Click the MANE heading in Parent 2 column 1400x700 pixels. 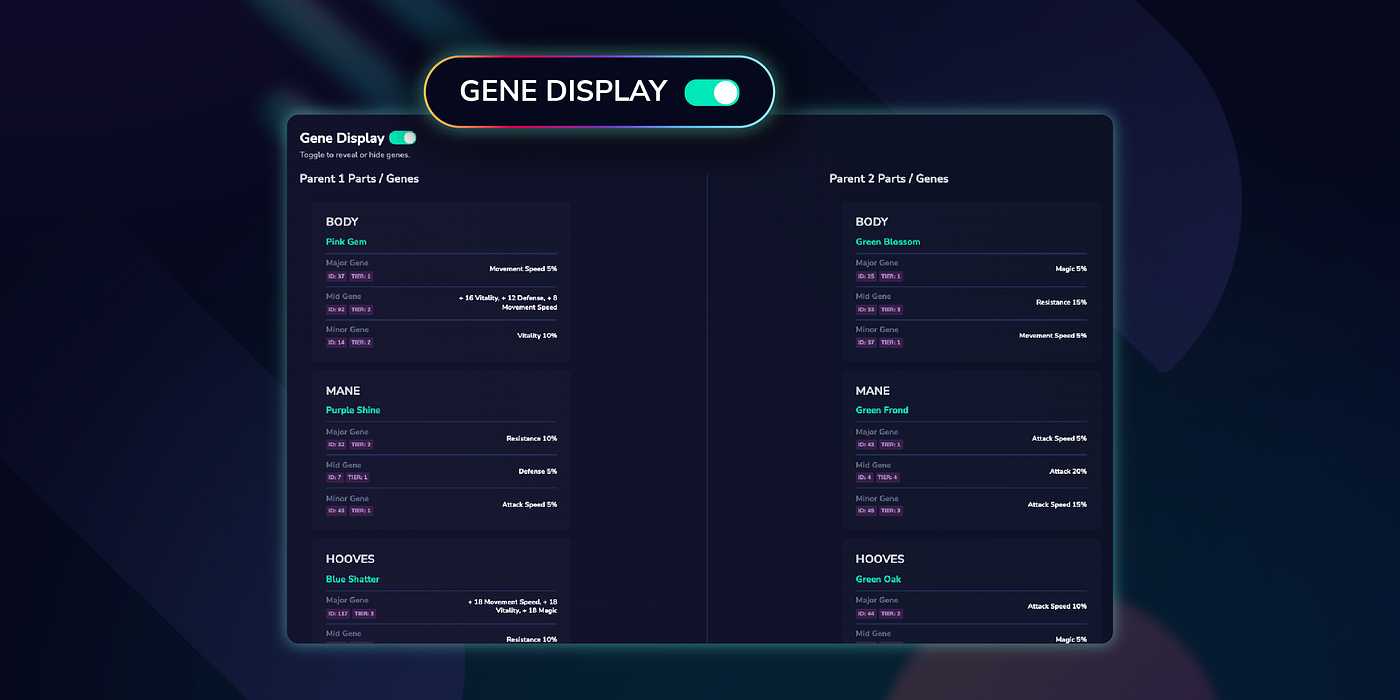873,391
